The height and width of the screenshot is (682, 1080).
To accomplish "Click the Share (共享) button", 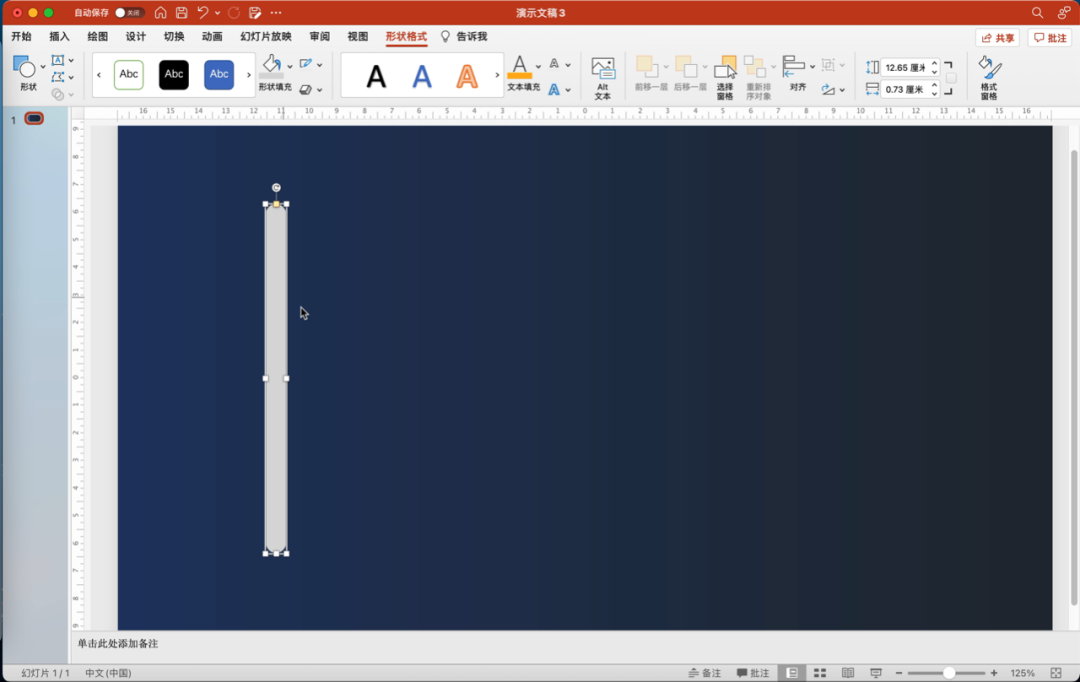I will click(x=997, y=38).
